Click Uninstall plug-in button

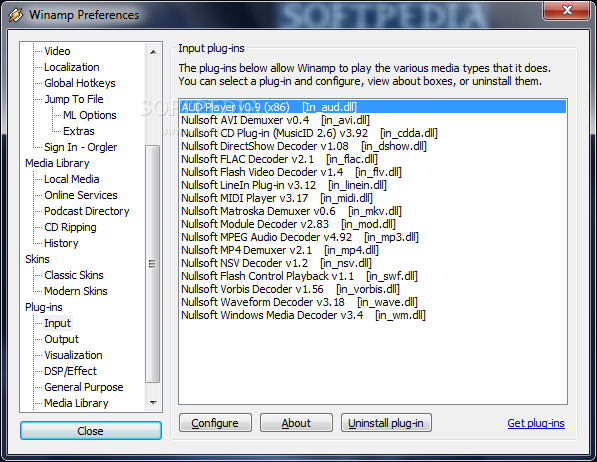(386, 423)
